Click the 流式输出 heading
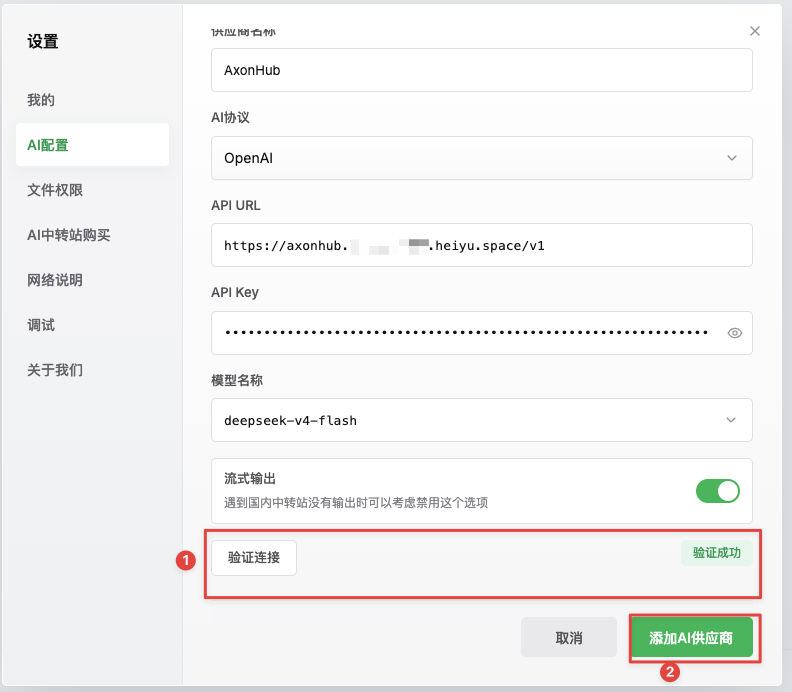Image resolution: width=792 pixels, height=692 pixels. point(250,478)
